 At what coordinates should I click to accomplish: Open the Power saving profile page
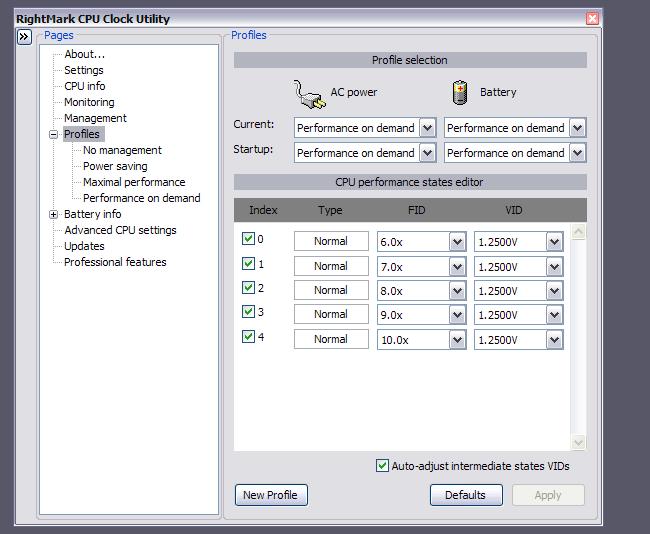(115, 166)
